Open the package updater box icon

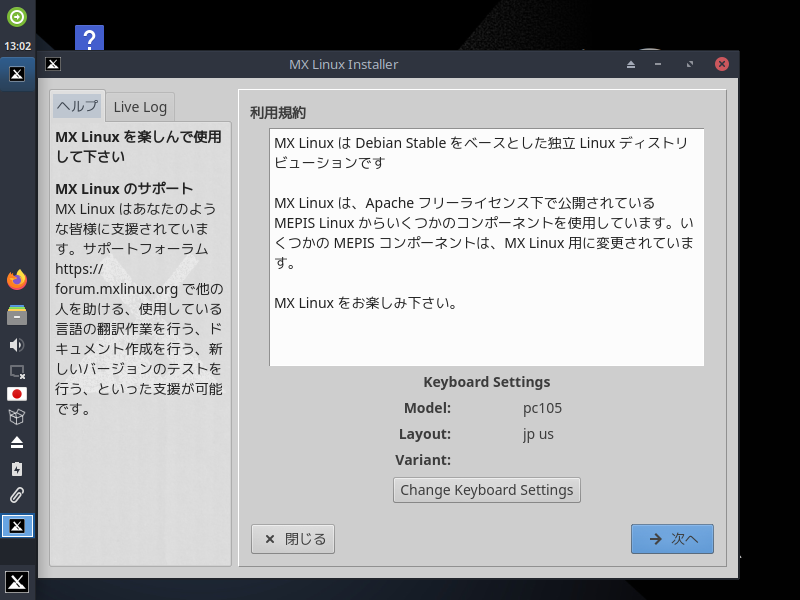(17, 417)
